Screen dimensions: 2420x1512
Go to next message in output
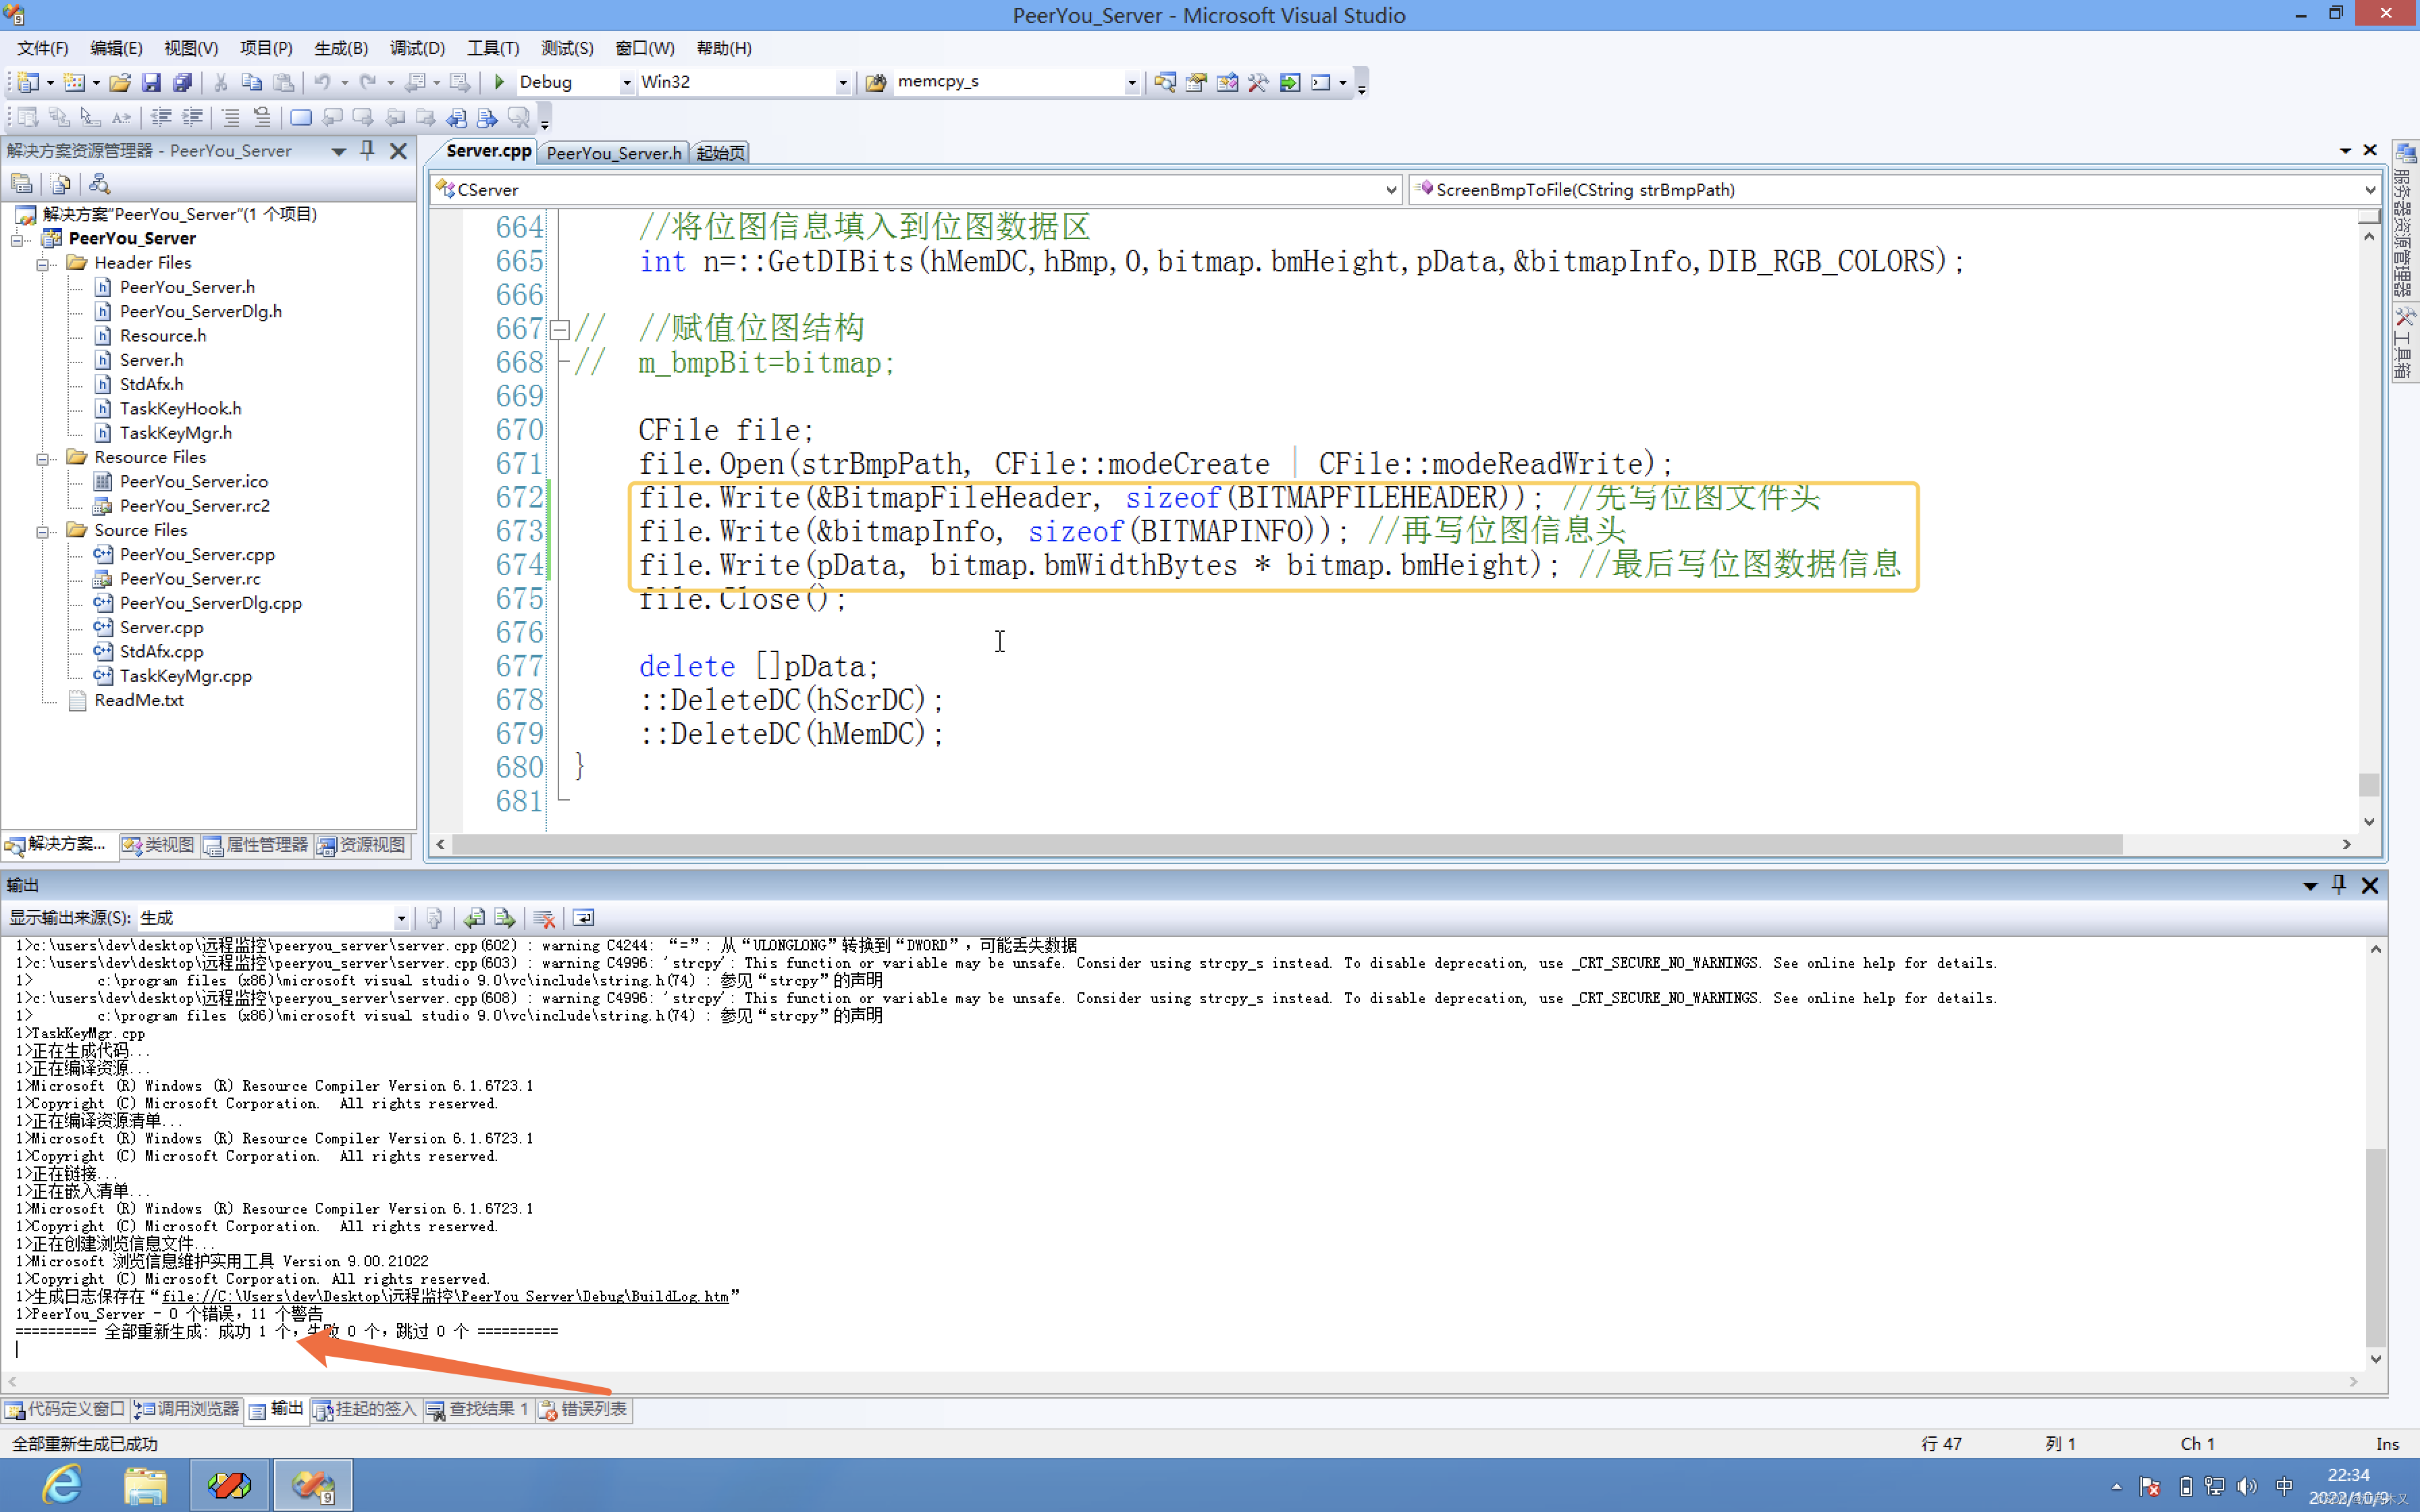point(505,918)
